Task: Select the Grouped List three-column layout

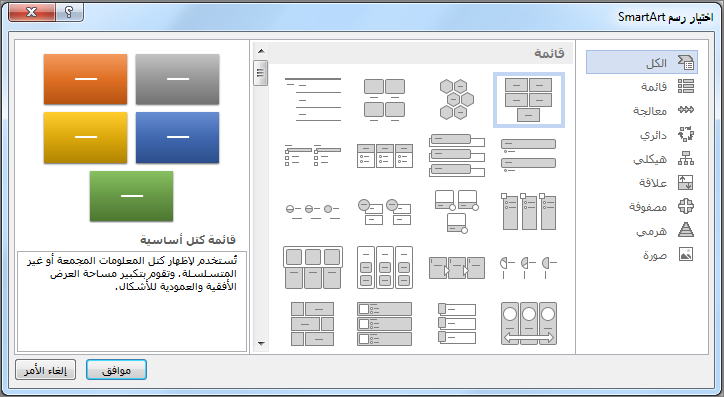Action: (x=385, y=268)
